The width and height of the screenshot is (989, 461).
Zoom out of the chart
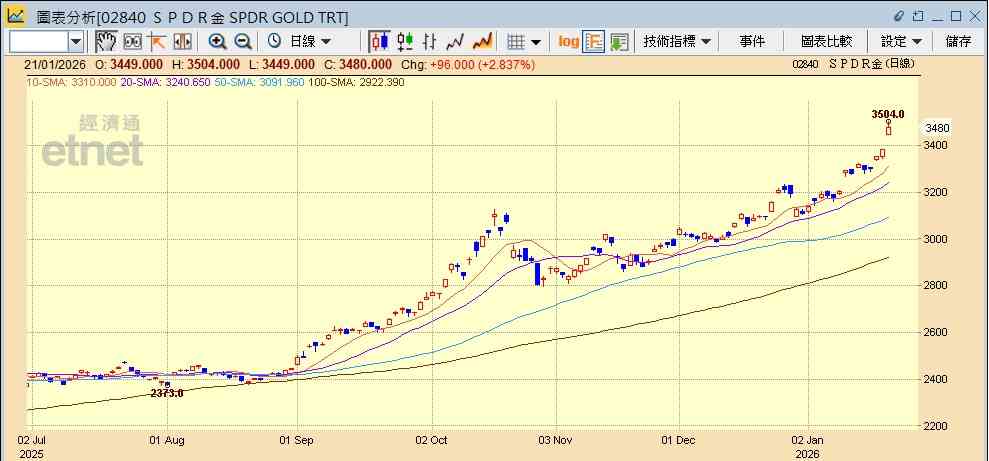tap(243, 42)
